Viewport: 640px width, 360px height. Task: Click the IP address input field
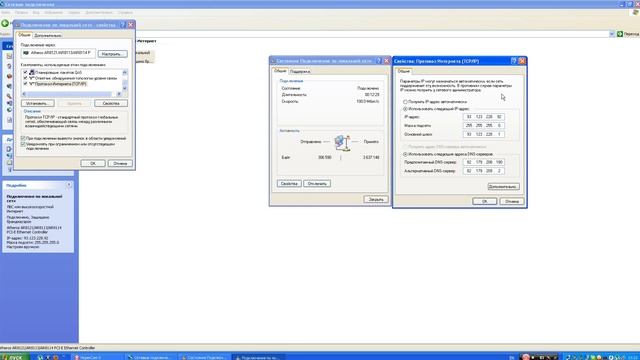484,117
